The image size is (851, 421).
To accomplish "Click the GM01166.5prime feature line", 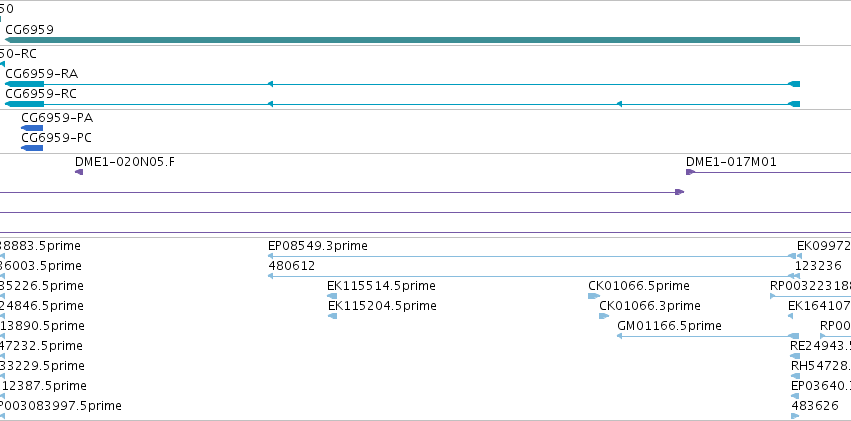I will [x=708, y=336].
